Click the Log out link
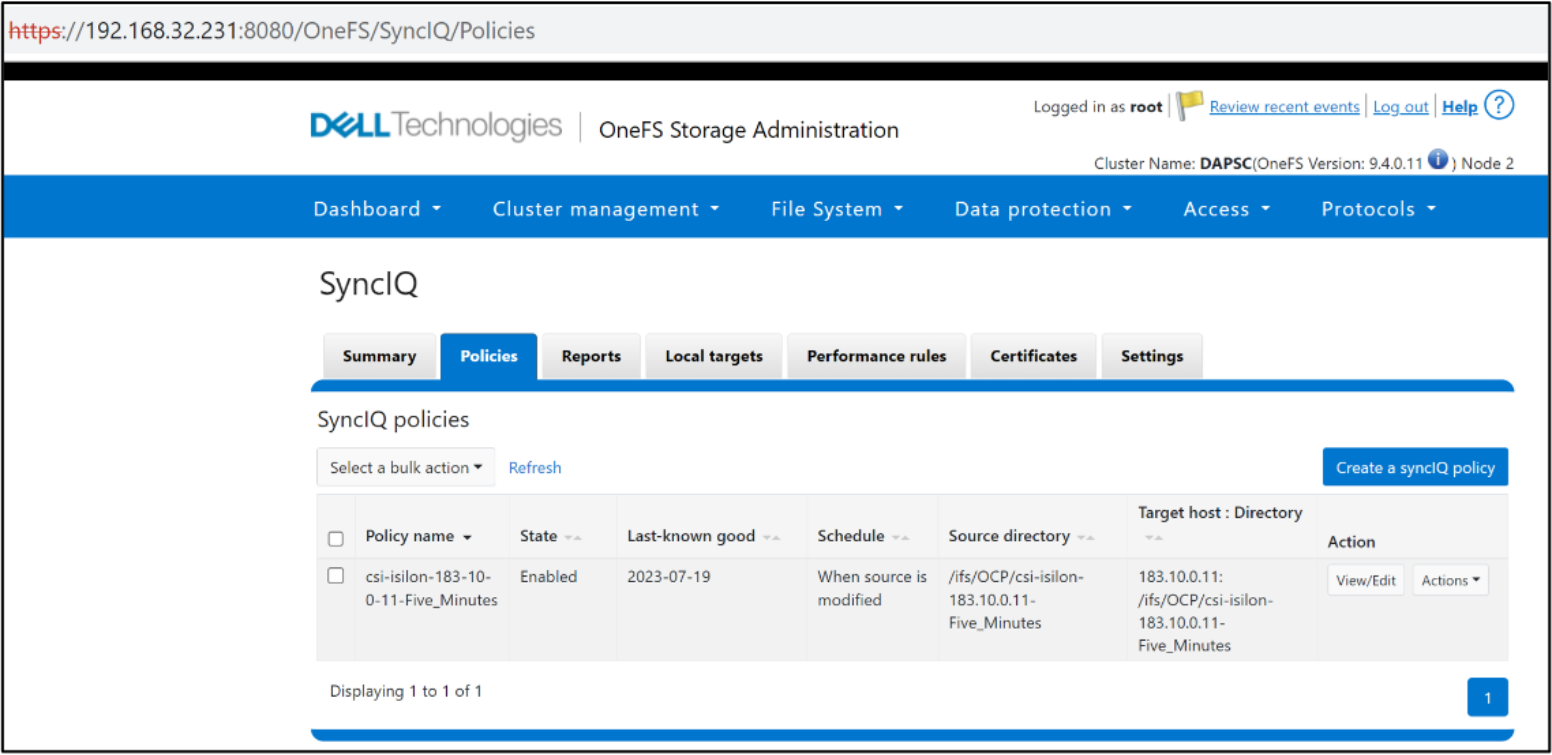This screenshot has height=755, width=1552. 1400,107
